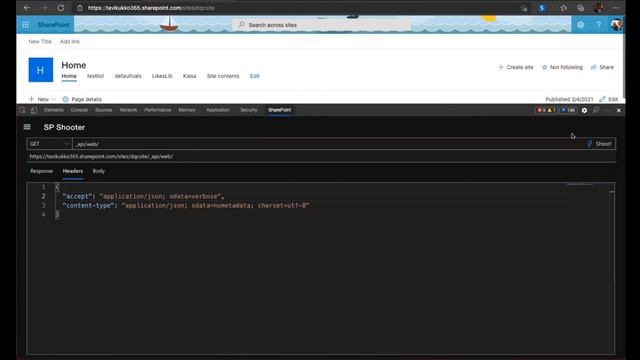This screenshot has width=640, height=360.
Task: Select the SharePoint DevTools tab
Action: tap(280, 110)
